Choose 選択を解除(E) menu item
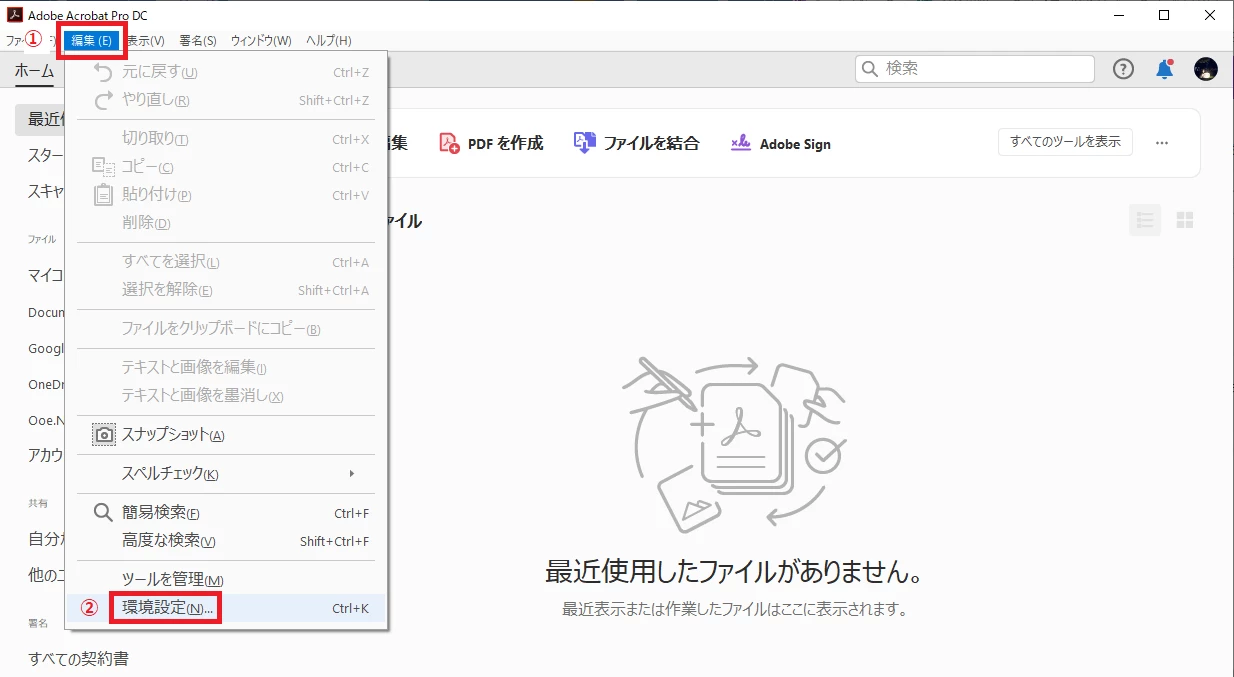Screen dimensions: 1234x677 click(x=225, y=290)
